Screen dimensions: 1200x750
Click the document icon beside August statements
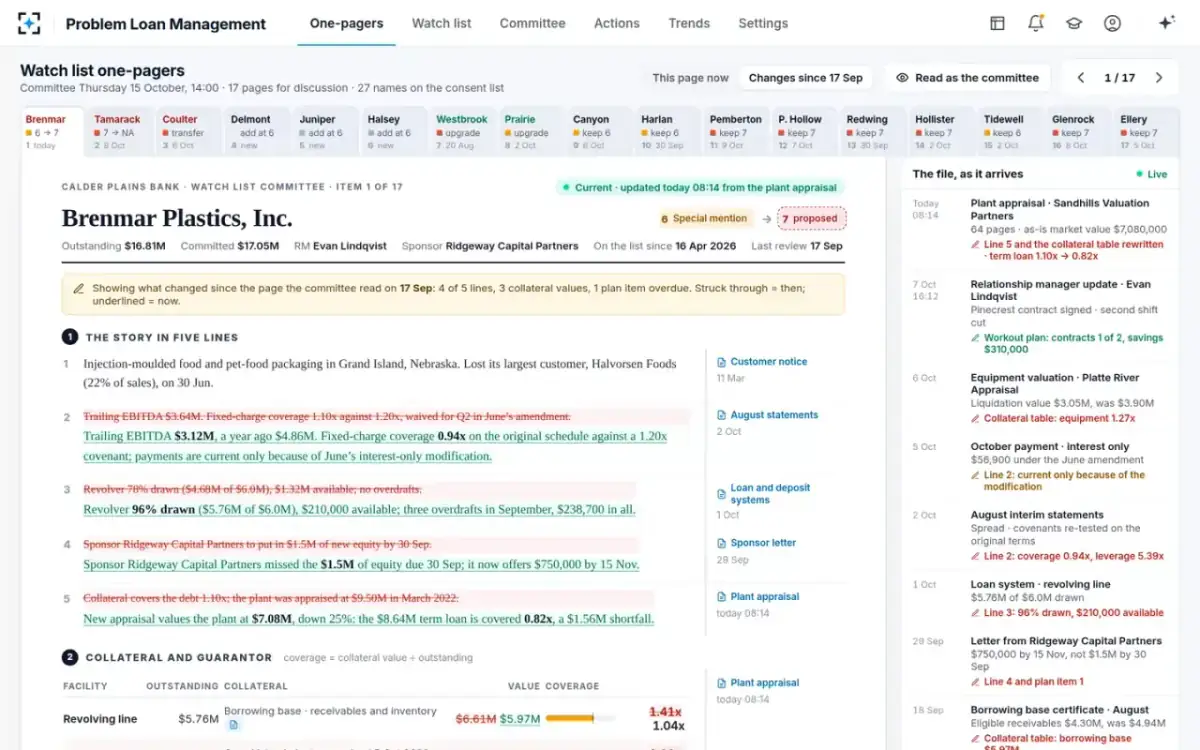(x=722, y=415)
